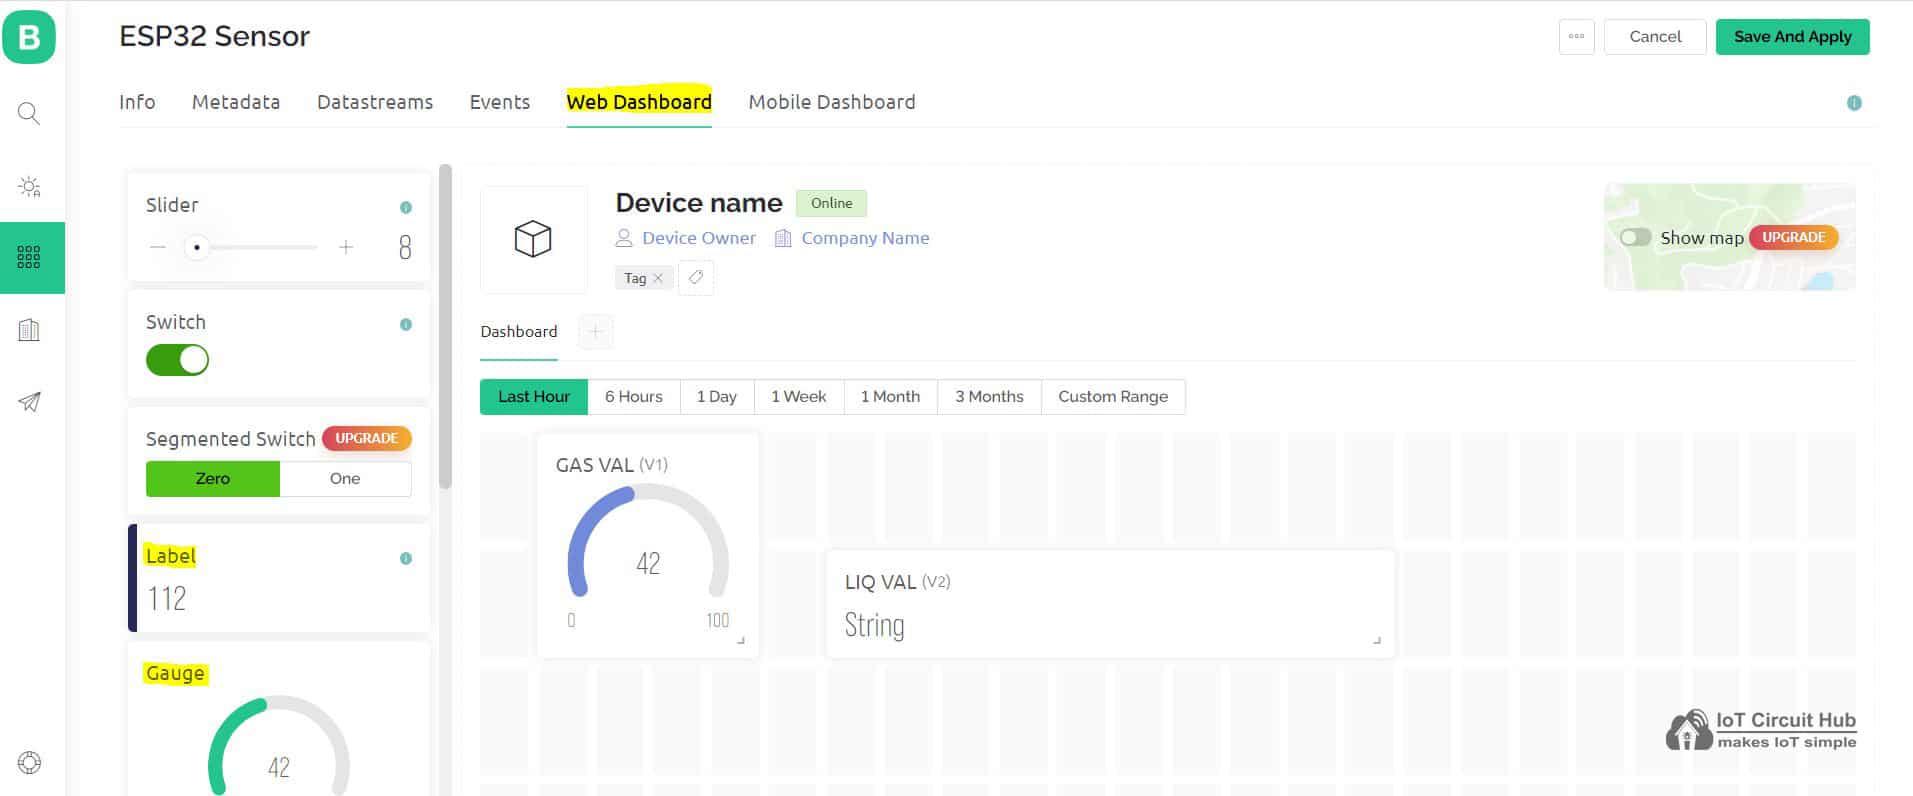
Task: Remove the Tag with its x icon
Action: [658, 279]
